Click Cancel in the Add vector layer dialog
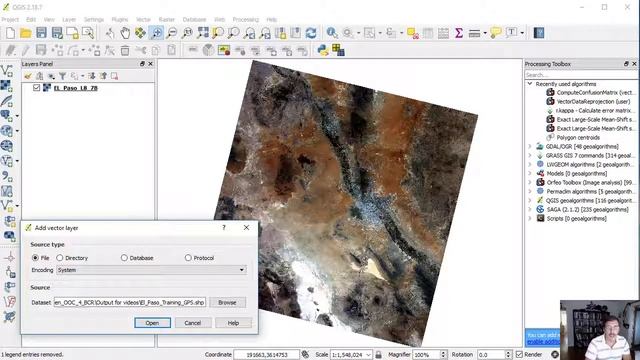 193,323
